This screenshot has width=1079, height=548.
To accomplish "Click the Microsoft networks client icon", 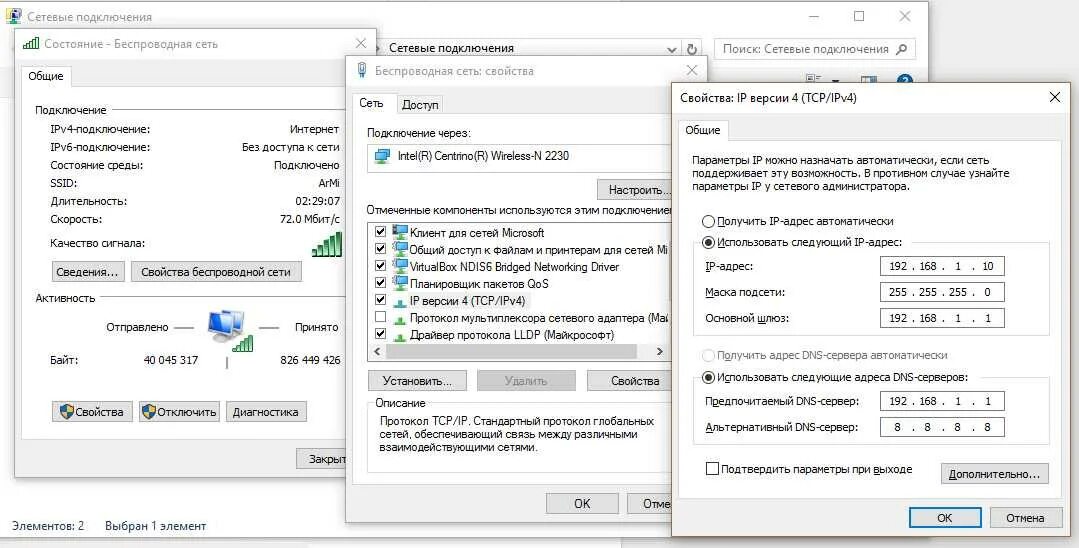I will point(400,232).
